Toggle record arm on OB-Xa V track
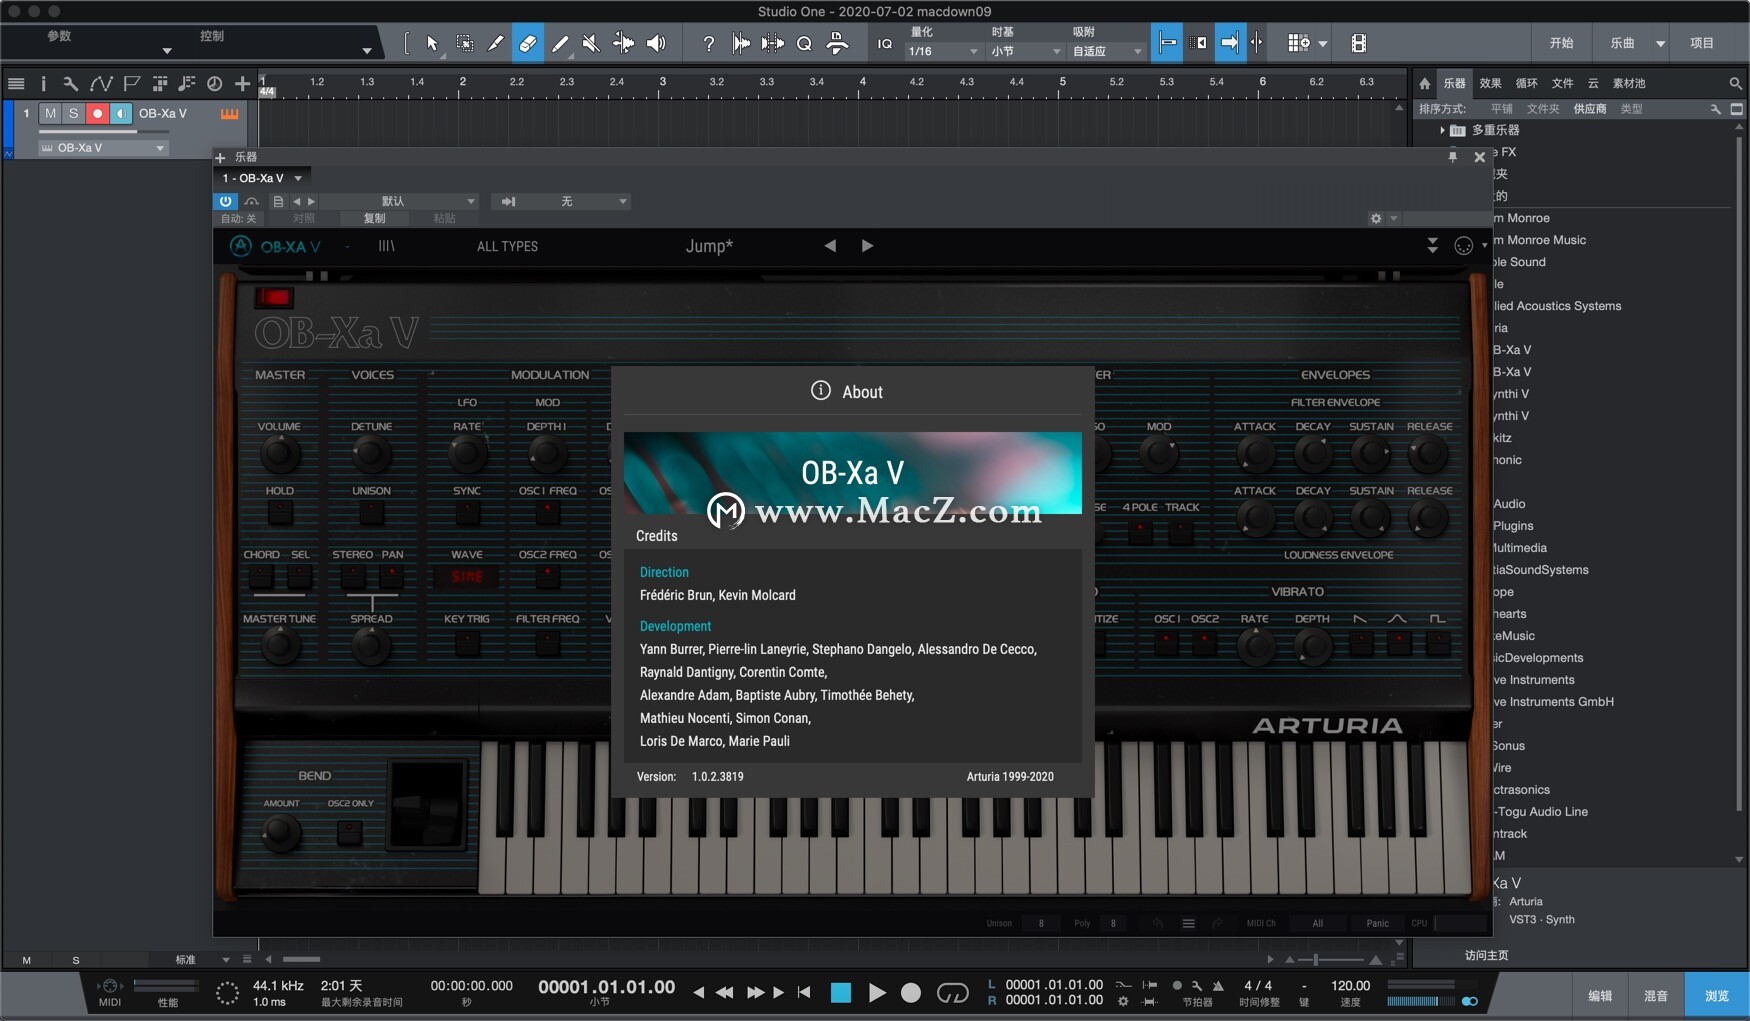 (97, 114)
